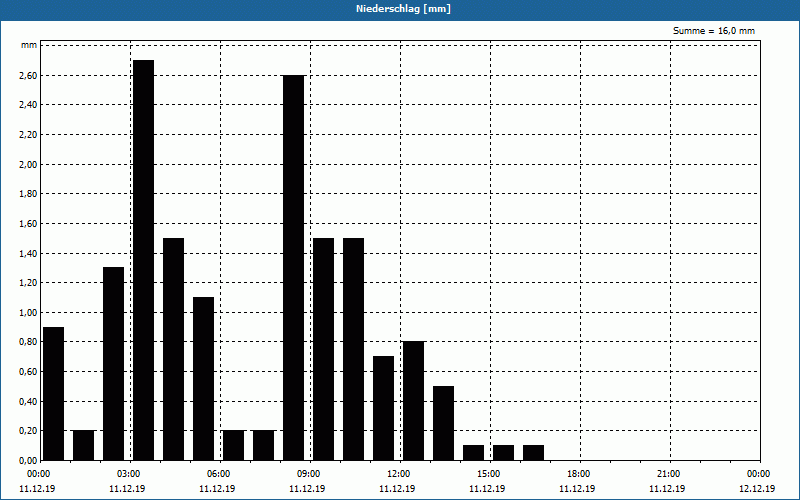Click the mm unit label above y-axis
800x500 pixels.
click(29, 45)
